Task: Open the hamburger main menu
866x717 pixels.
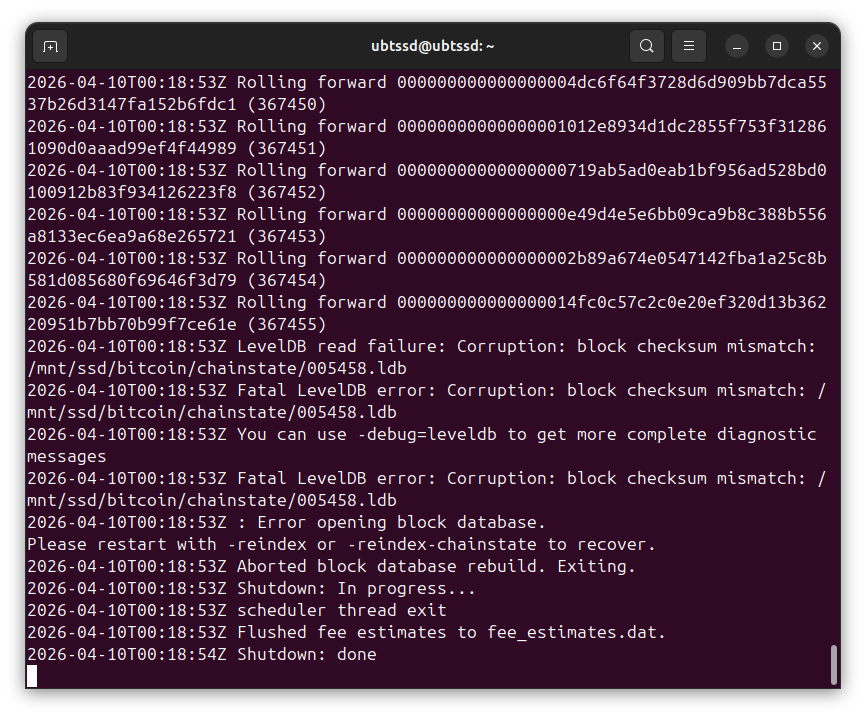Action: [689, 46]
